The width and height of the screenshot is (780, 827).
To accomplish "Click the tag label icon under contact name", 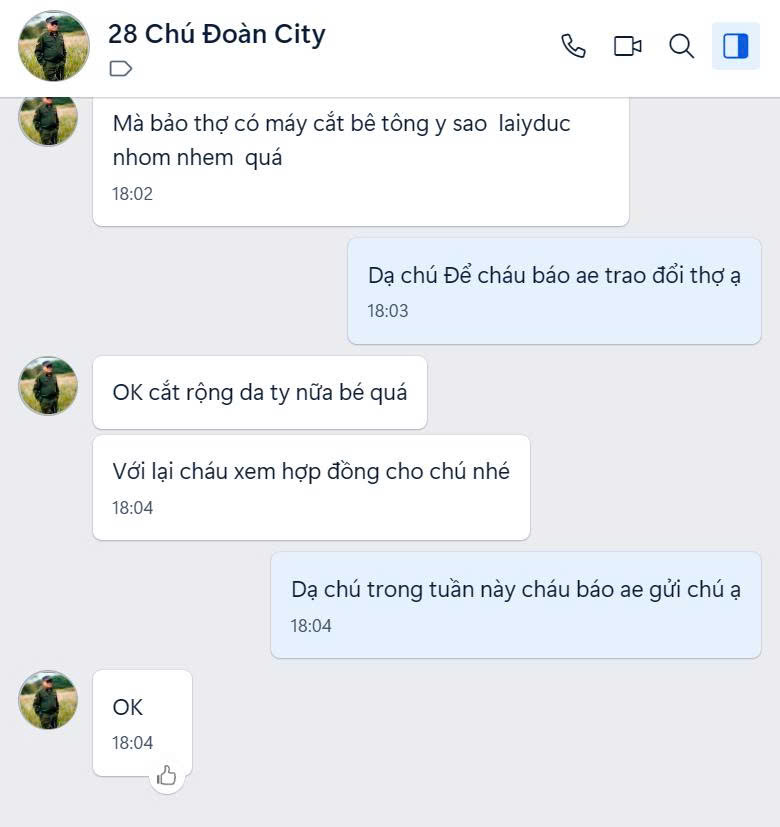I will (121, 69).
